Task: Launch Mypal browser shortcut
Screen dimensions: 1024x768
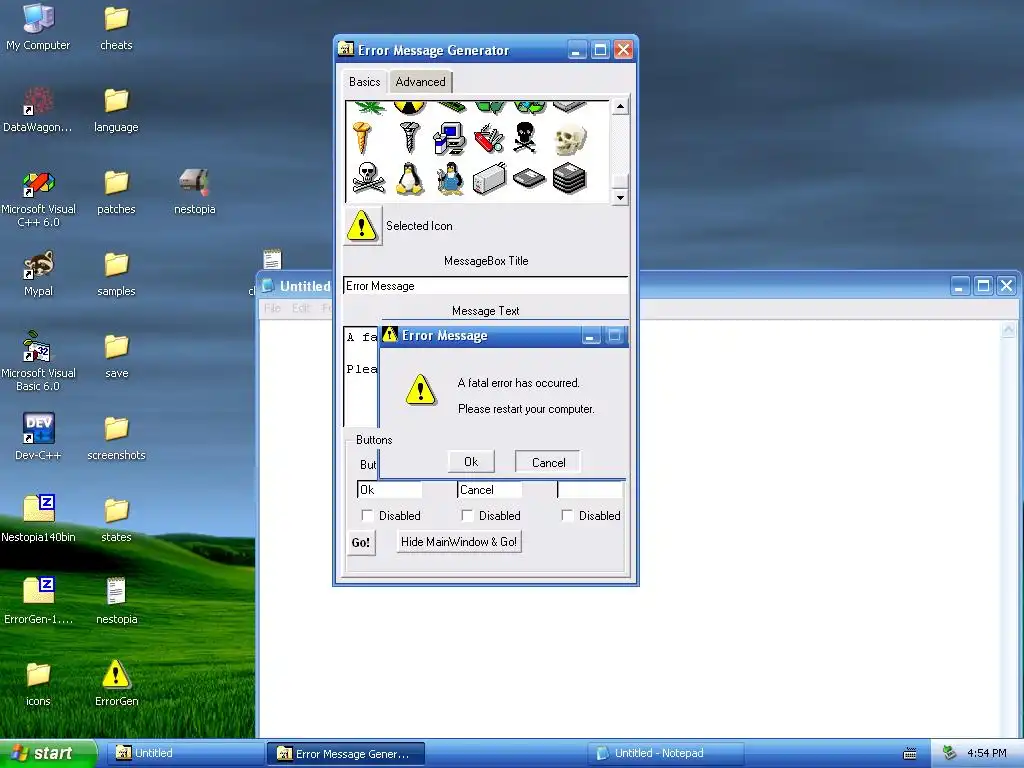Action: click(x=38, y=274)
